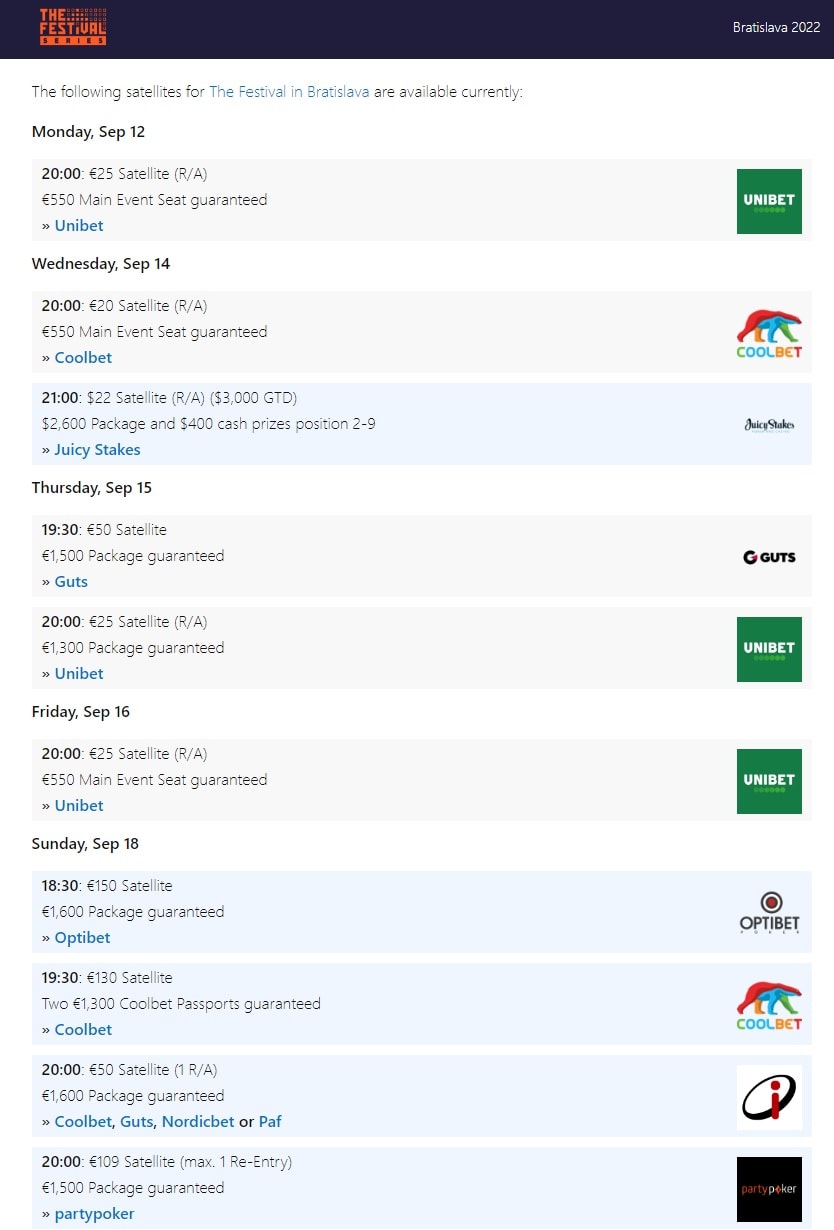
Task: Open the Paf link
Action: pyautogui.click(x=270, y=1122)
